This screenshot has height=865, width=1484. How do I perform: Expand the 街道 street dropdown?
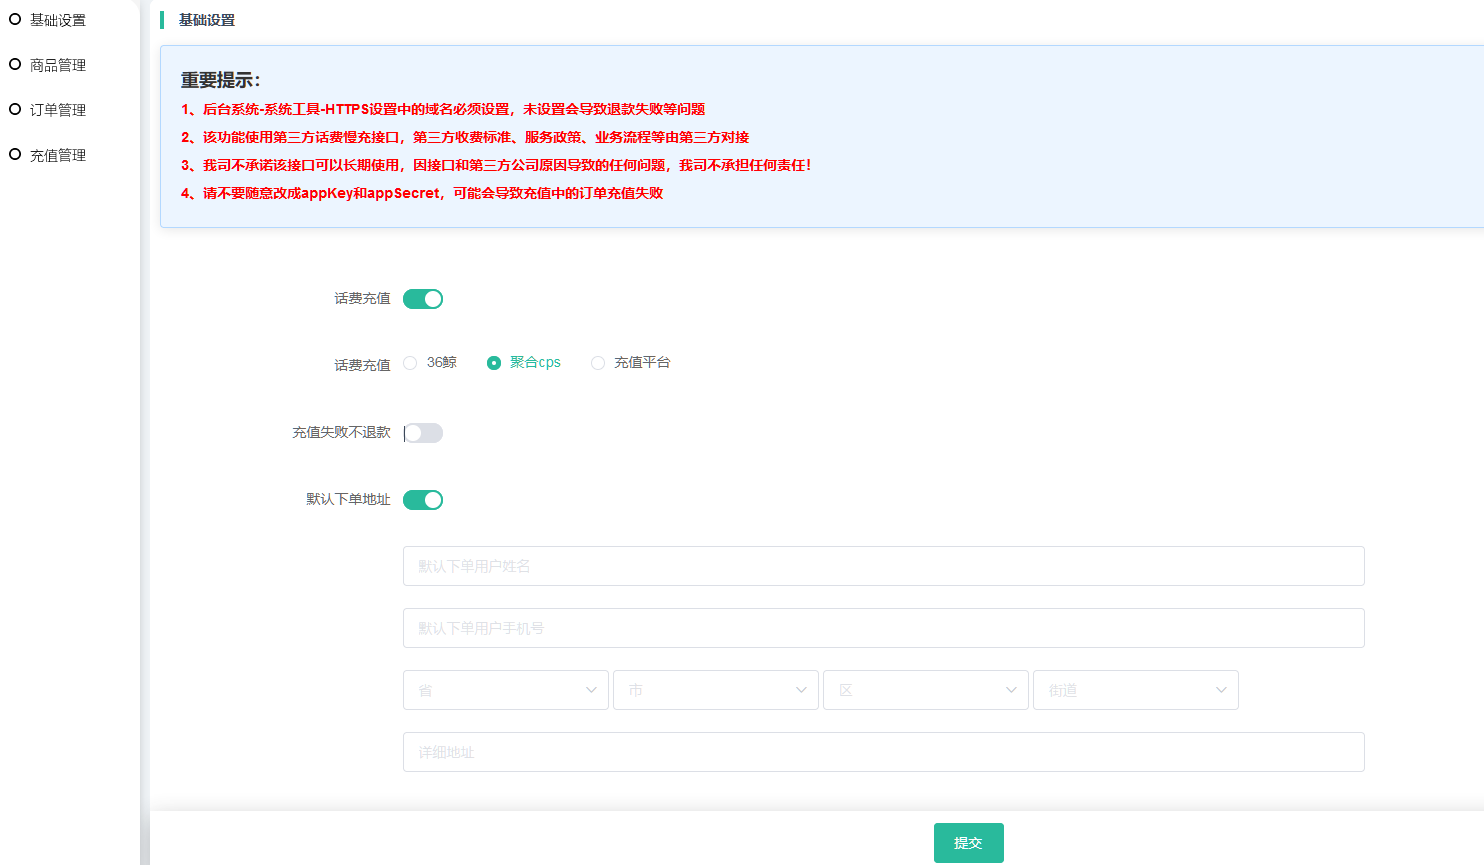point(1135,690)
